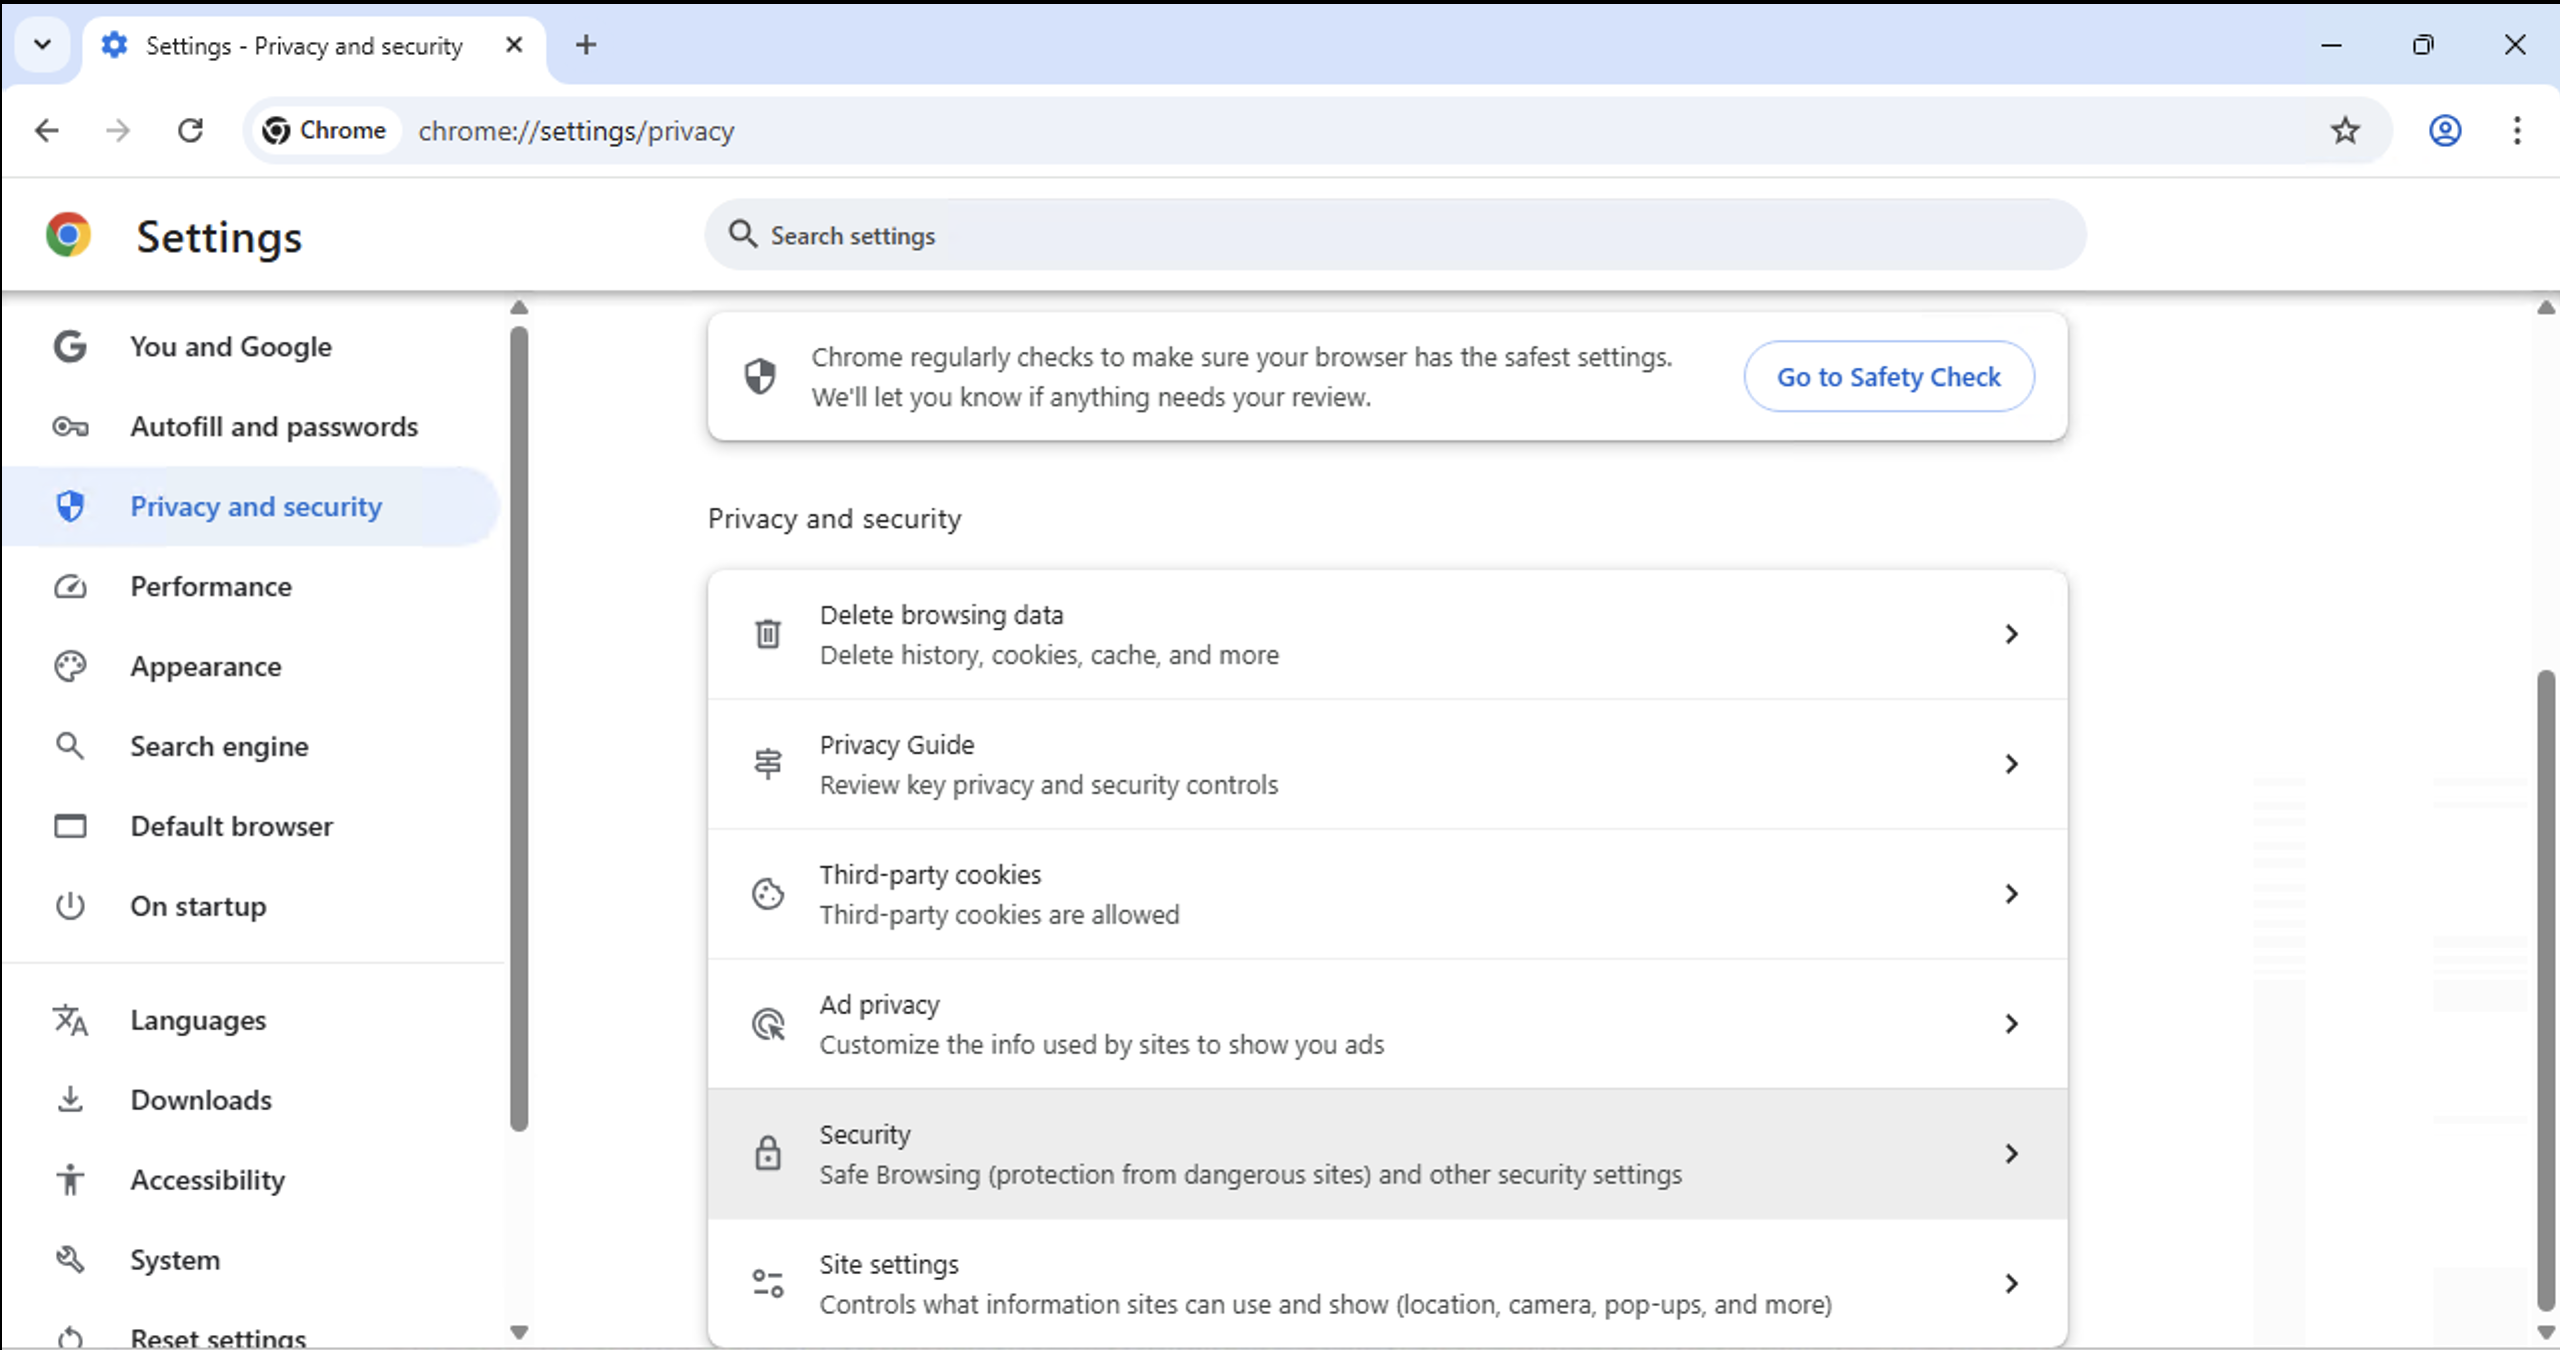Click the lock icon for Security
2560x1350 pixels.
pyautogui.click(x=768, y=1153)
